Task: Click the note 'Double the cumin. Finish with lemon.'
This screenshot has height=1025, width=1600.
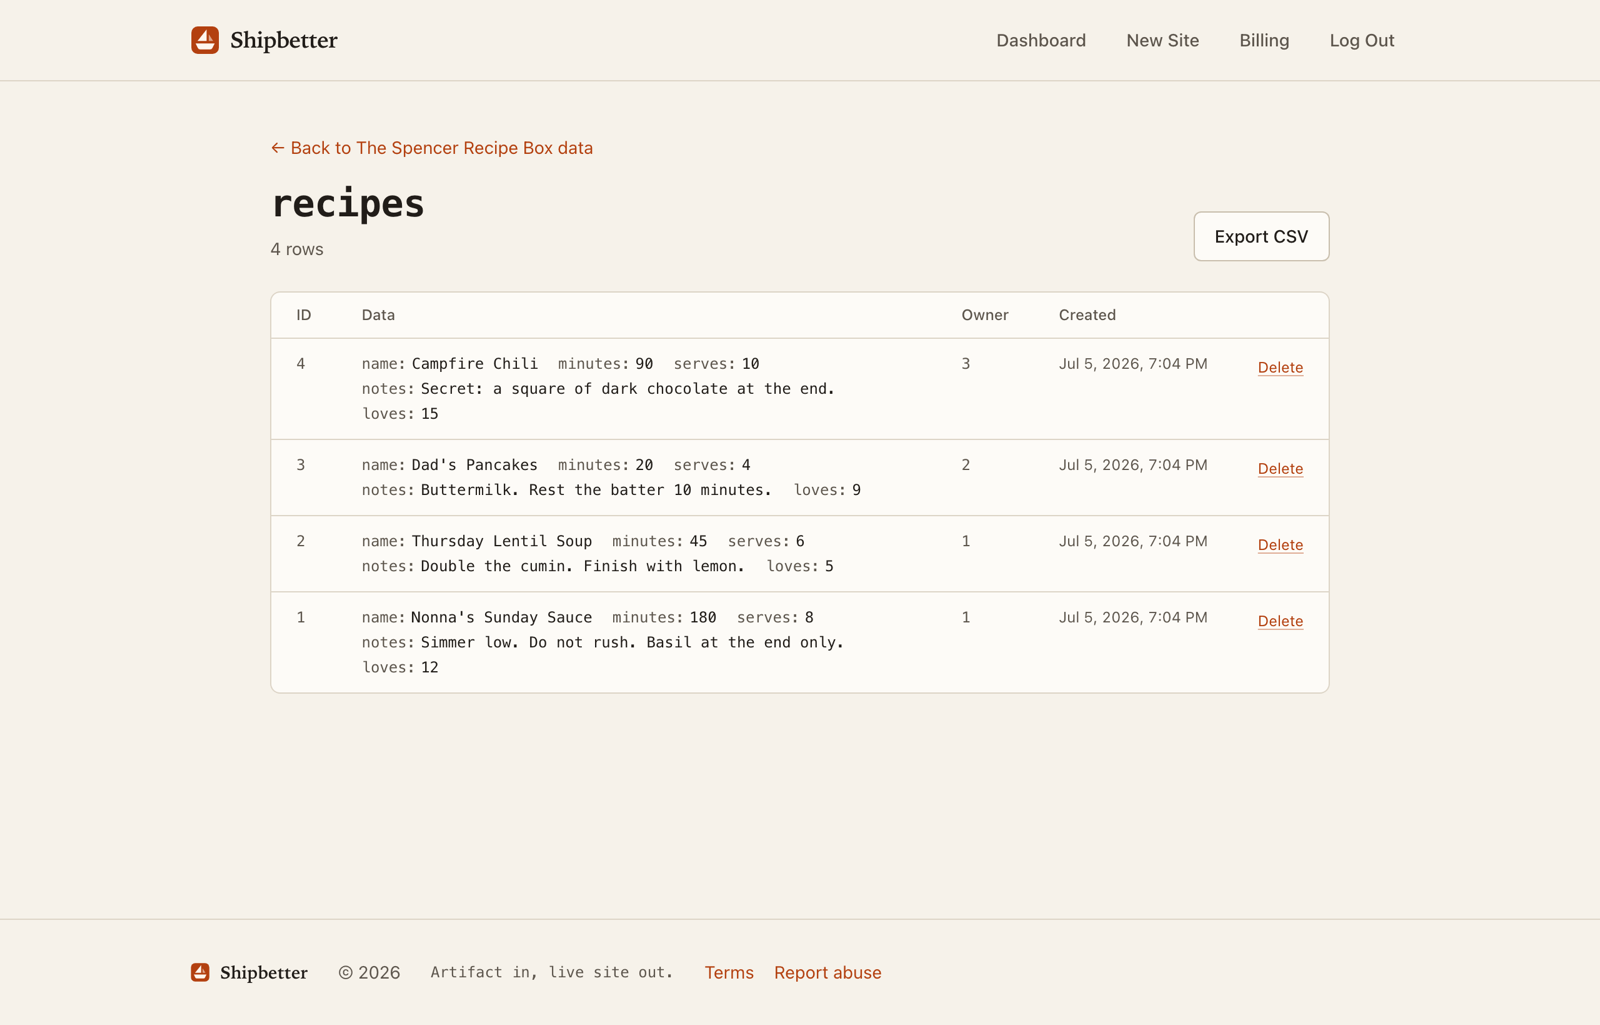Action: [583, 566]
